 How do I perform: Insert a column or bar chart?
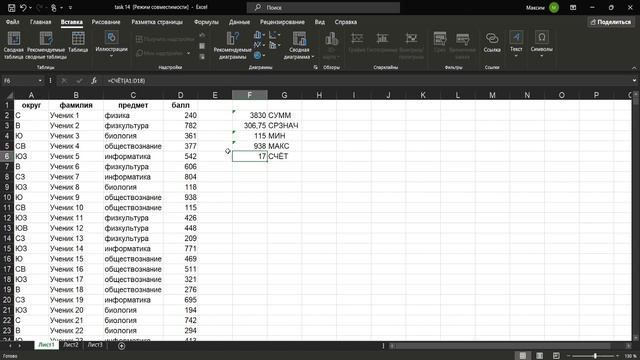[x=259, y=35]
